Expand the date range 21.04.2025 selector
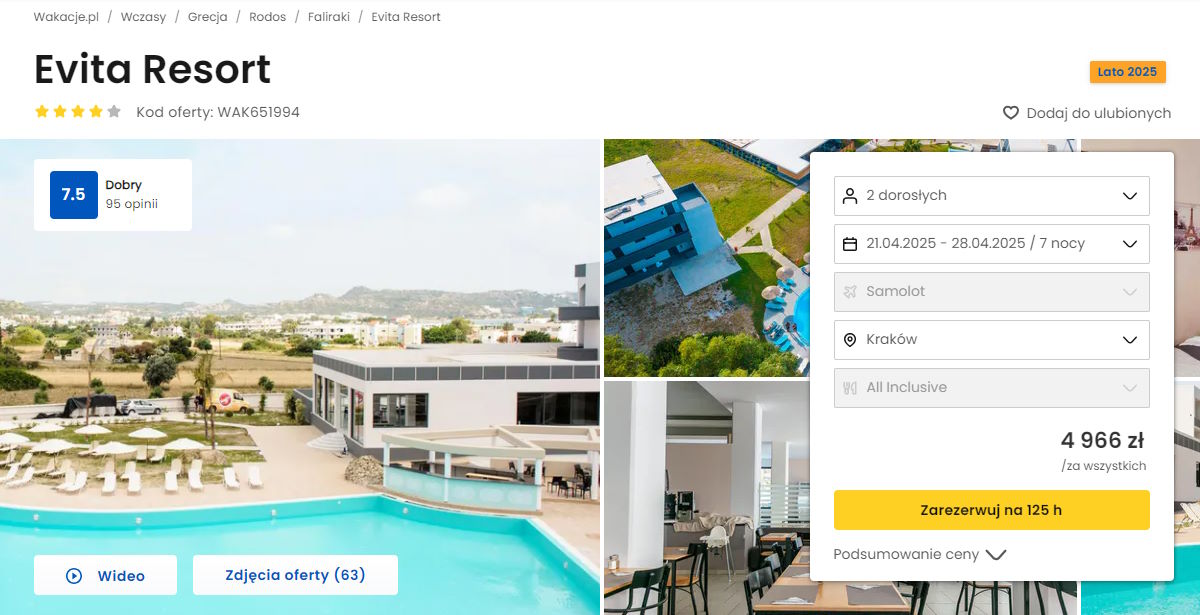This screenshot has height=615, width=1200. tap(991, 243)
